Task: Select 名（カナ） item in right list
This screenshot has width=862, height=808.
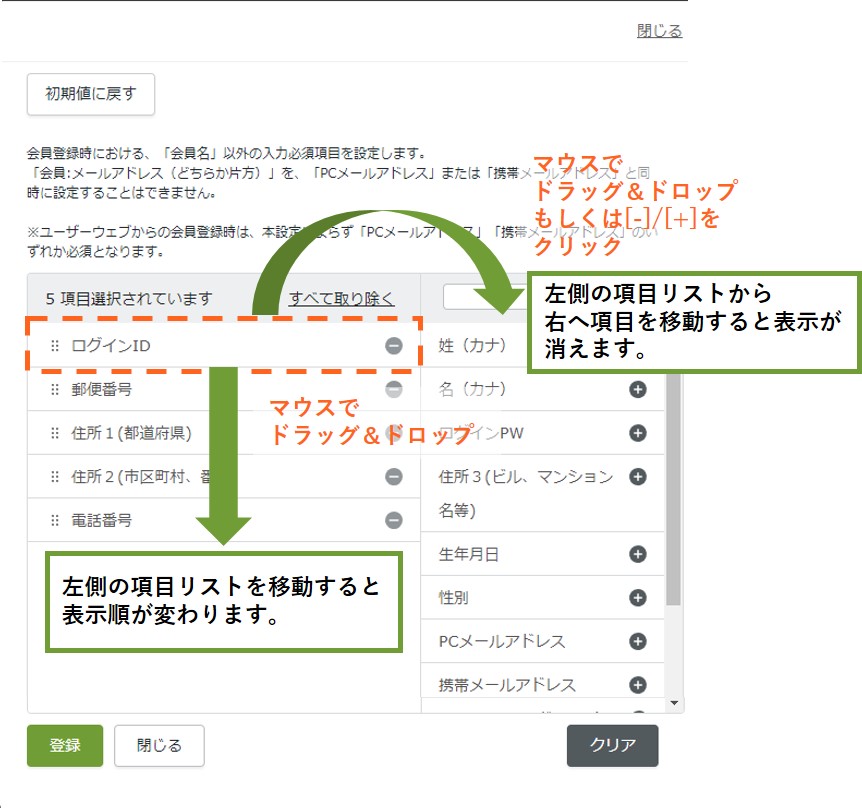Action: click(472, 390)
